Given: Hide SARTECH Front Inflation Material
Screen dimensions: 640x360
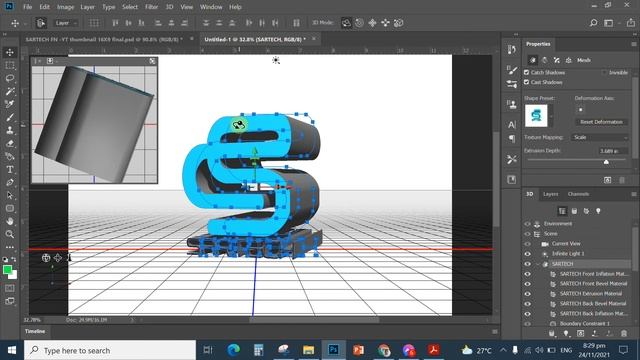Looking at the screenshot, I should [x=527, y=274].
